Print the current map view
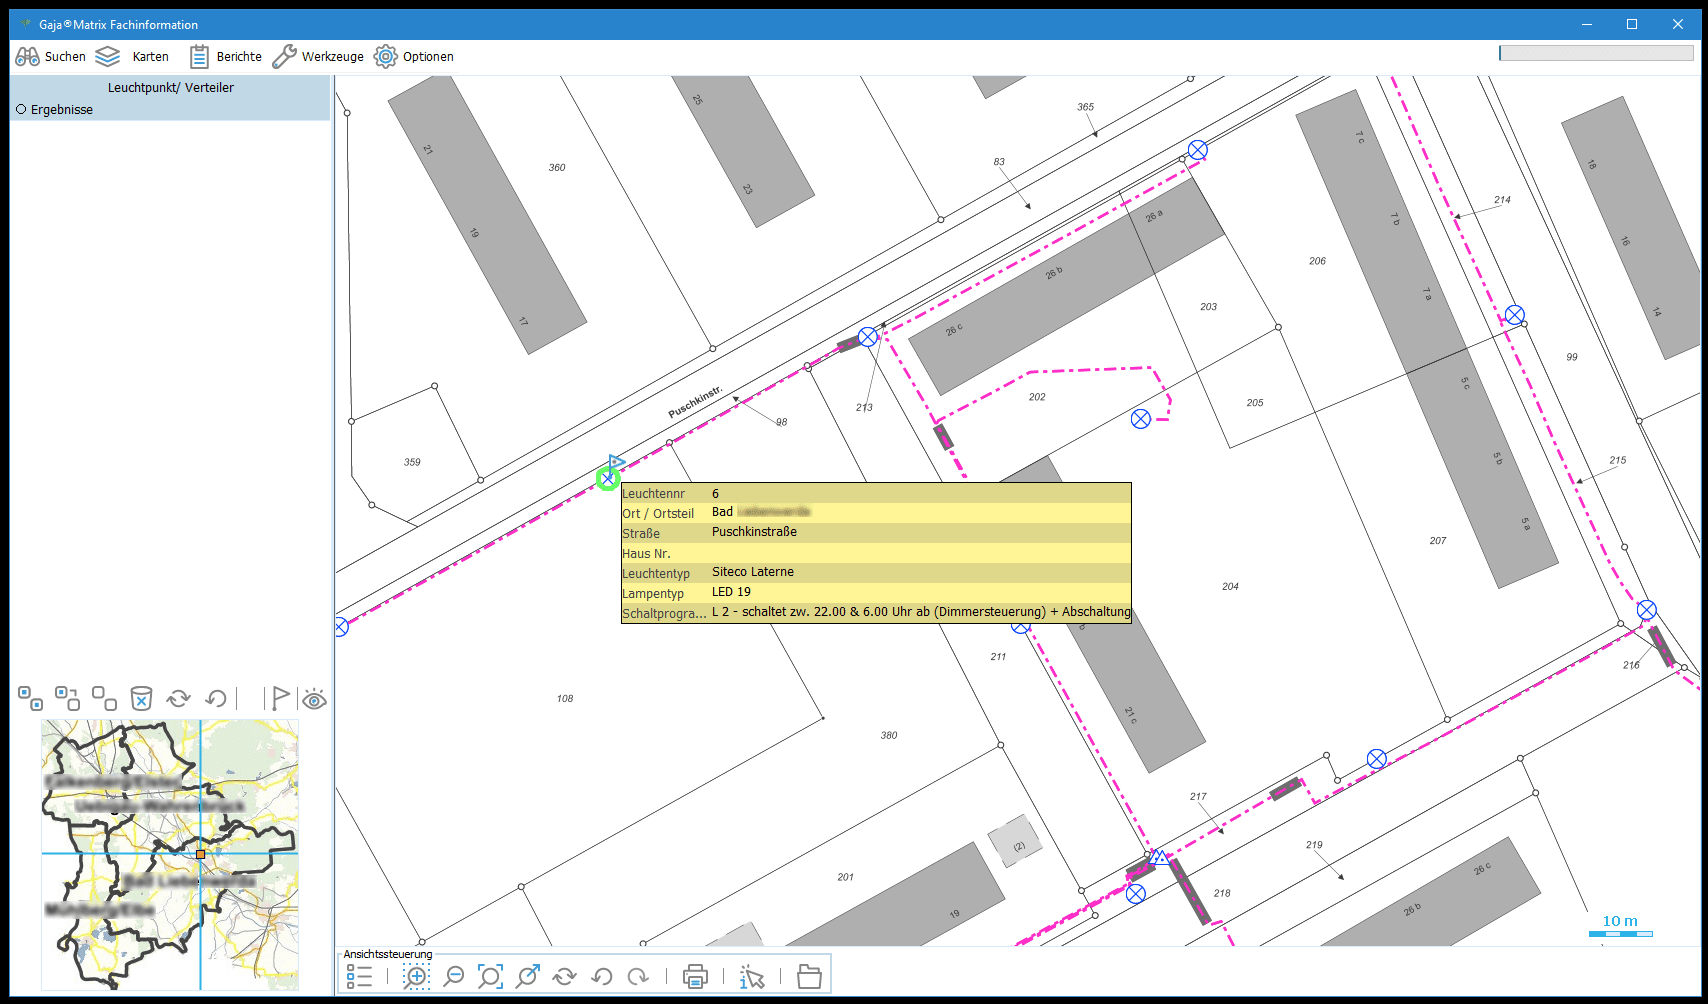This screenshot has width=1708, height=1004. (x=695, y=977)
